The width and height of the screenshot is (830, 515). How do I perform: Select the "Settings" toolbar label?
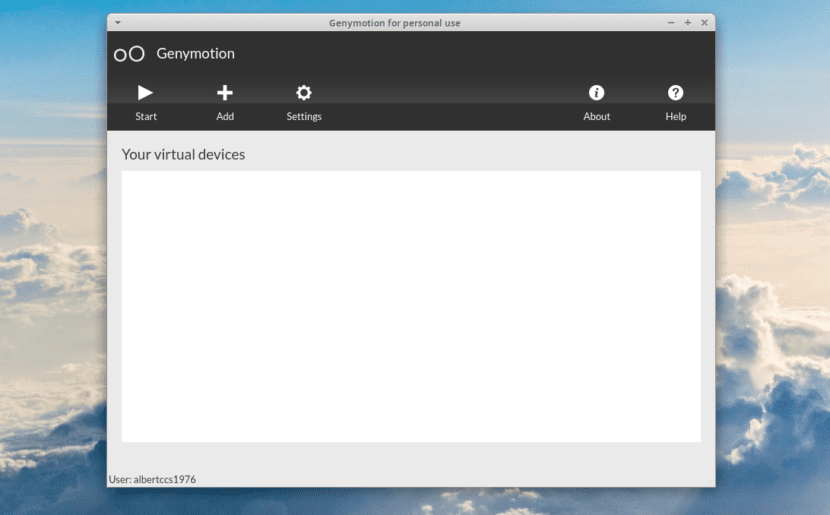pyautogui.click(x=304, y=117)
